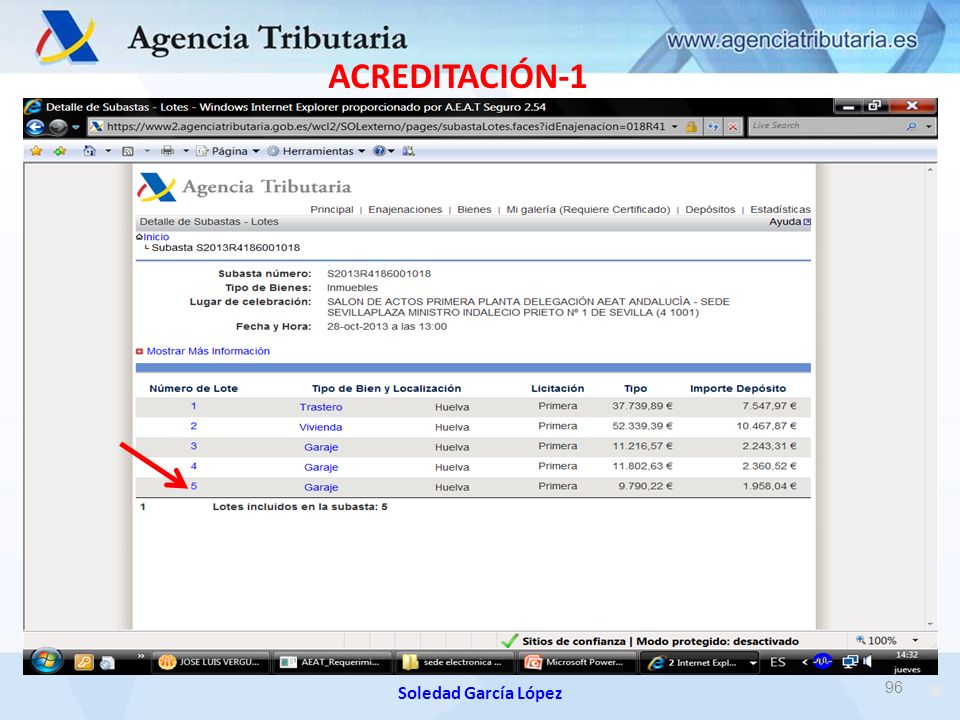Click the Ayuda help link
This screenshot has height=720, width=960.
(789, 222)
